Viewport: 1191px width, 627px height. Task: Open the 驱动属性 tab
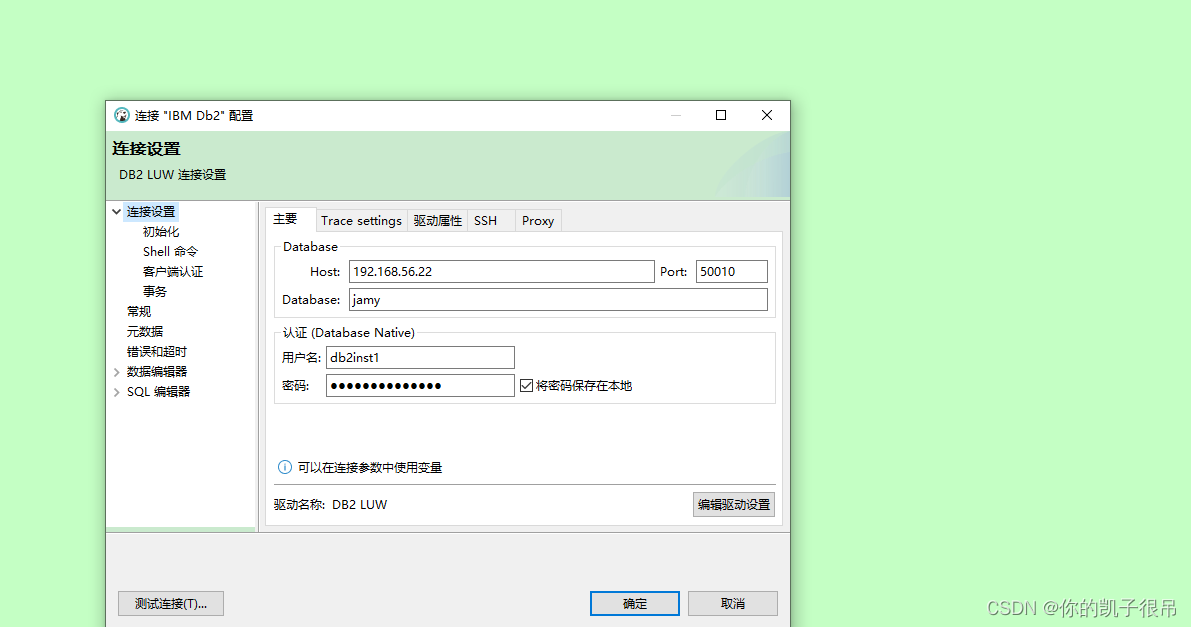click(x=438, y=220)
